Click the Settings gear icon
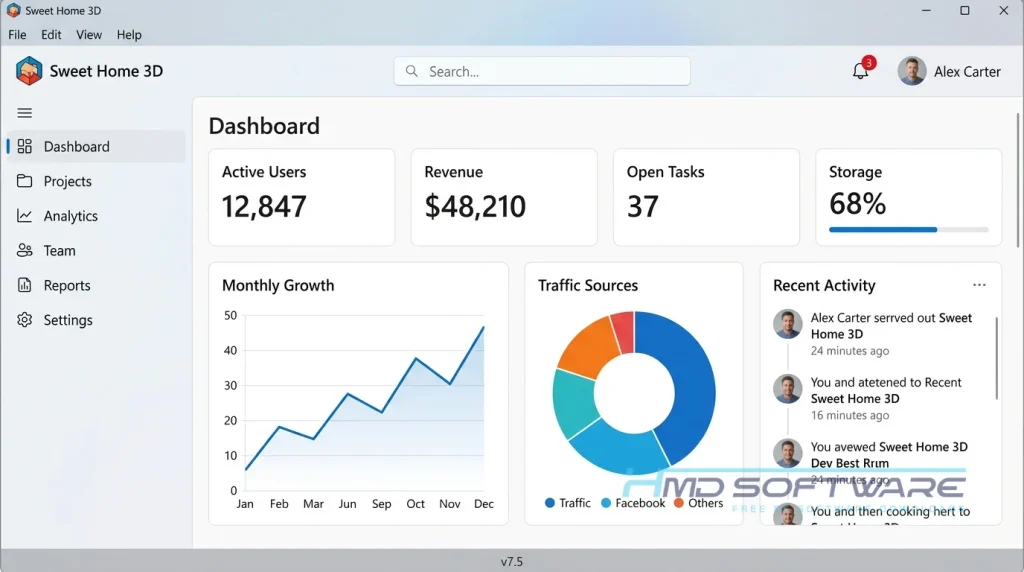This screenshot has height=572, width=1024. (25, 320)
